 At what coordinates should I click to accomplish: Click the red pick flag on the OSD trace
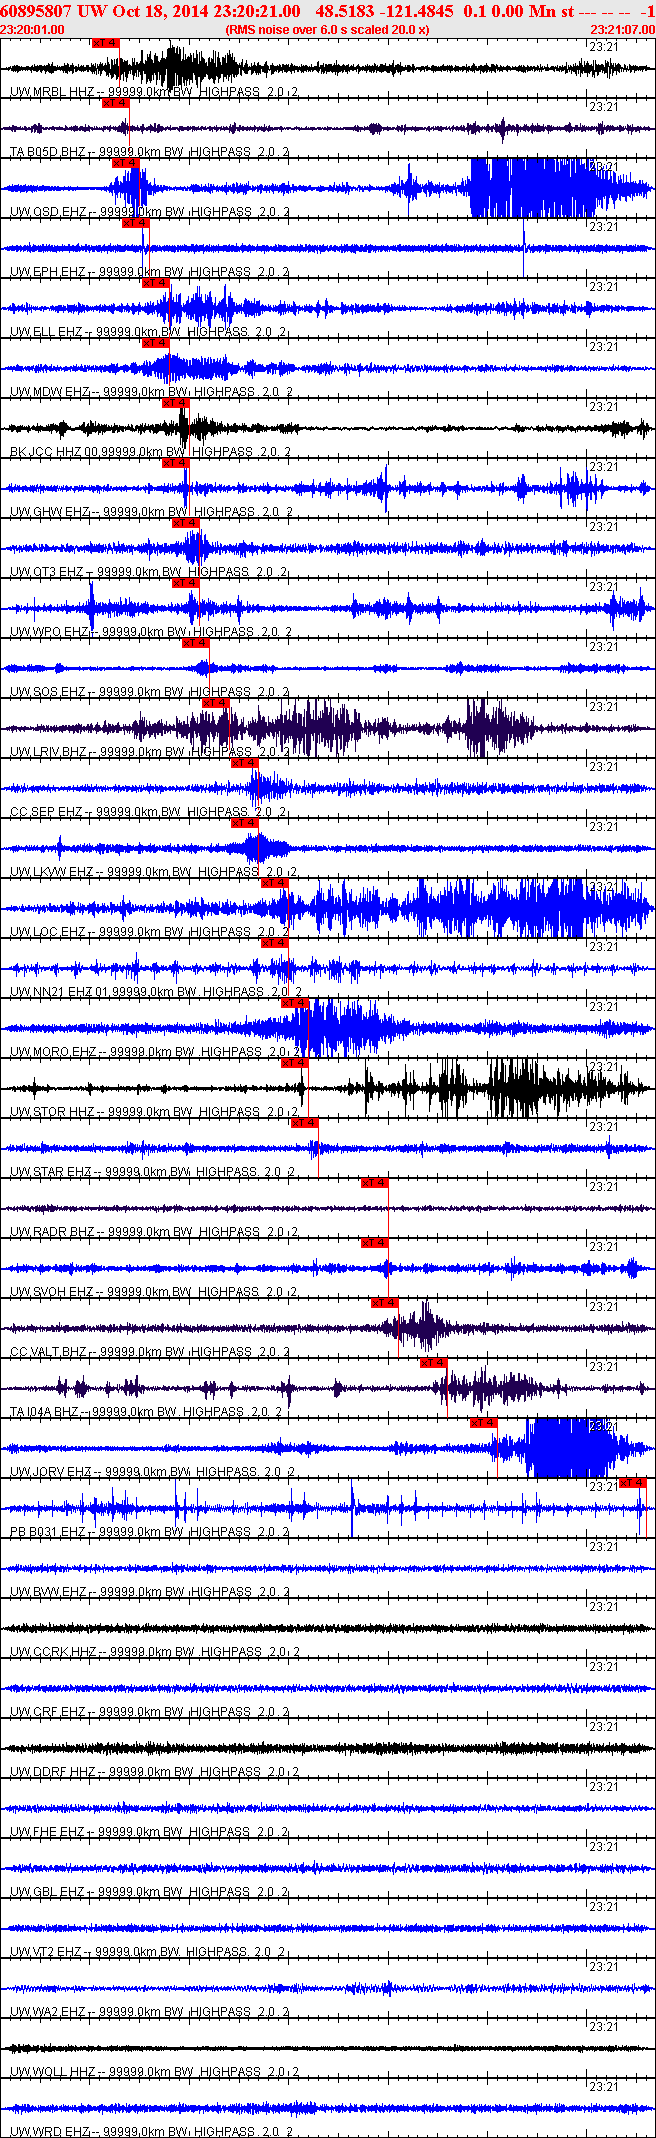coord(126,163)
